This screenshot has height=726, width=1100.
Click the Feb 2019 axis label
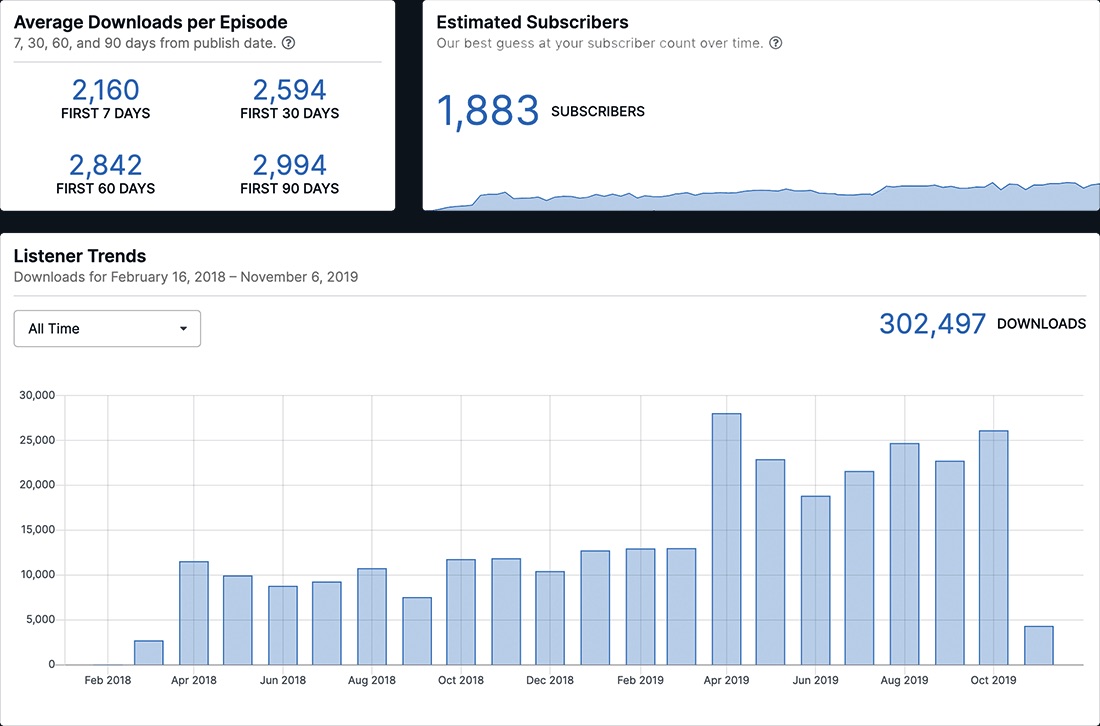pos(640,680)
